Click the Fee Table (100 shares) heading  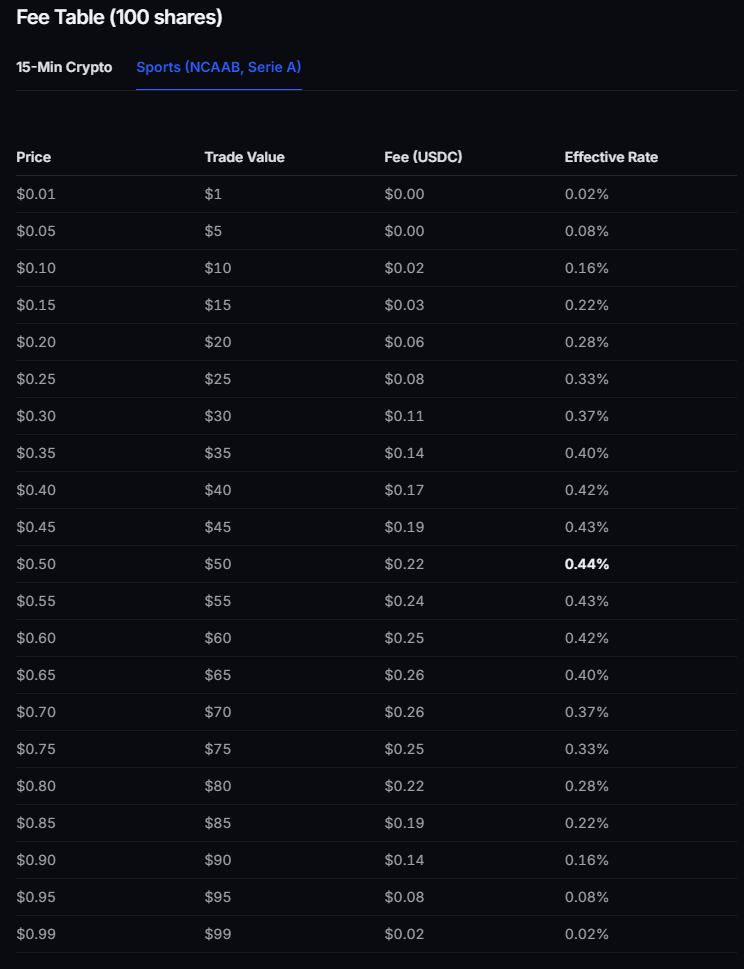(119, 17)
